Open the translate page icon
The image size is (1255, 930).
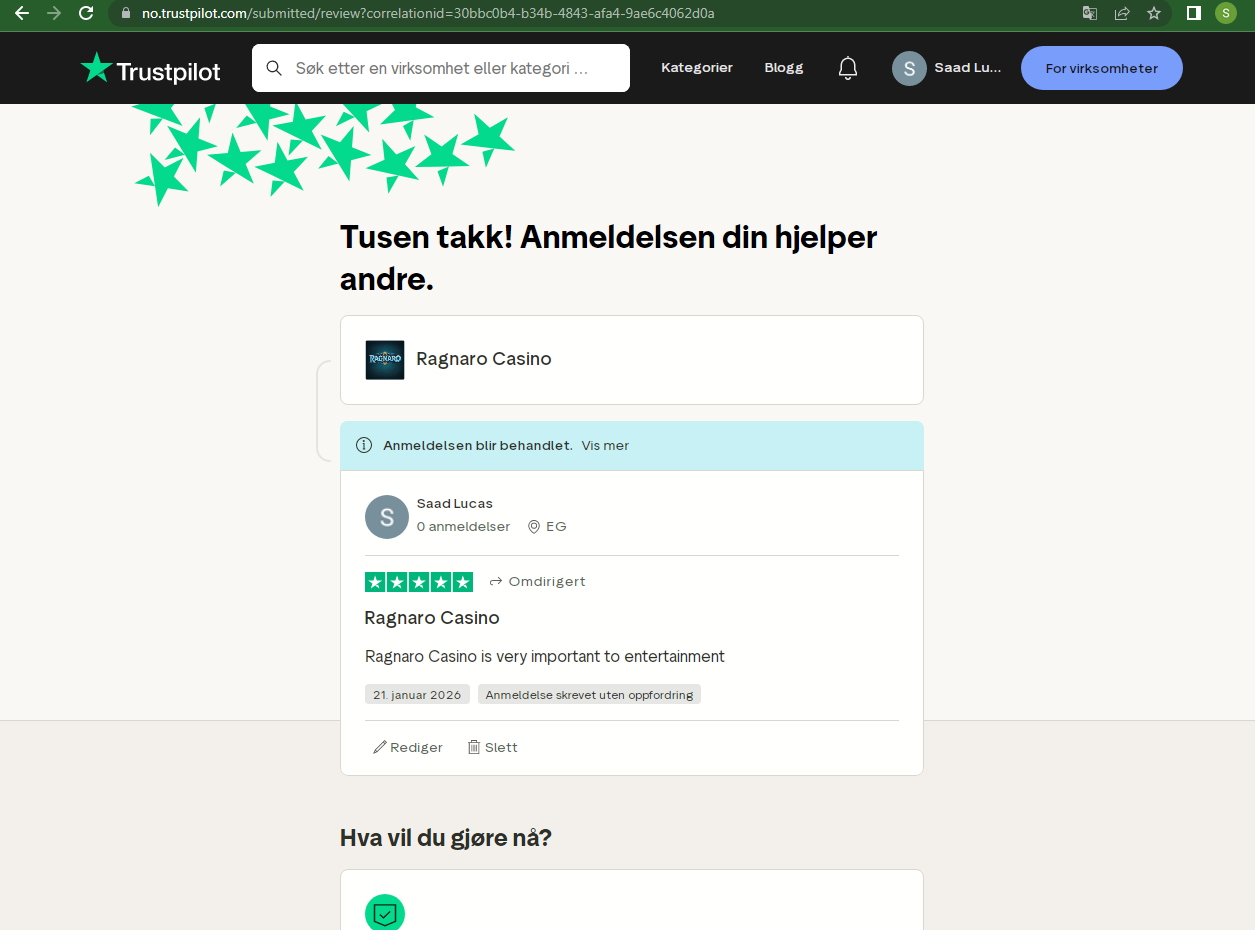click(1090, 13)
